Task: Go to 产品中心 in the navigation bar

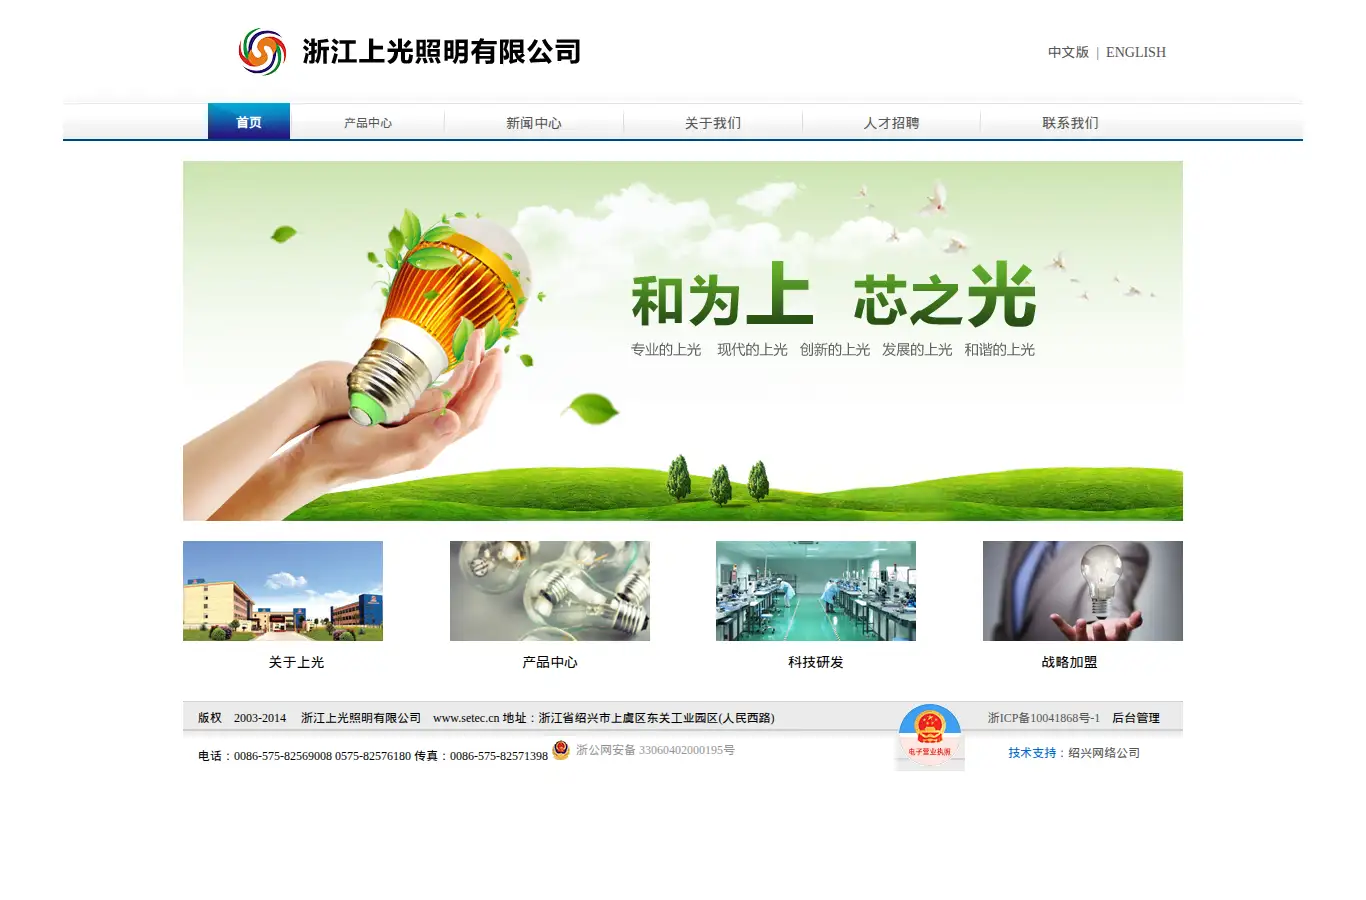Action: pos(368,123)
